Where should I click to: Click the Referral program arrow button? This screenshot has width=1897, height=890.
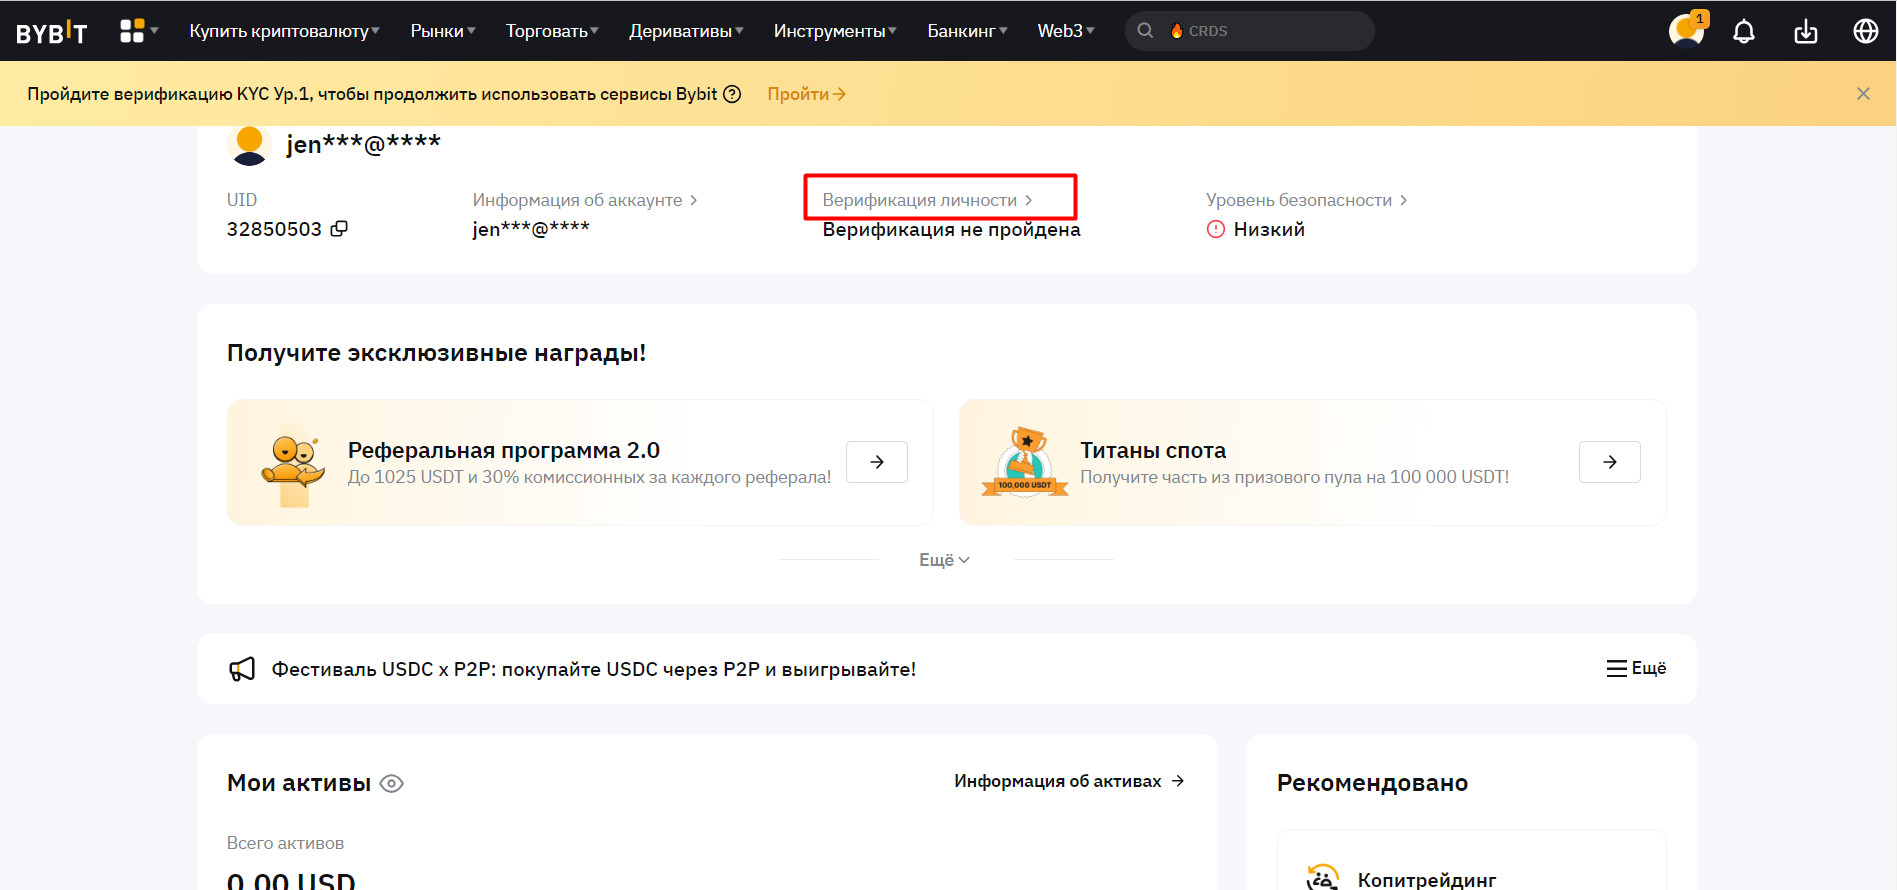tap(877, 462)
